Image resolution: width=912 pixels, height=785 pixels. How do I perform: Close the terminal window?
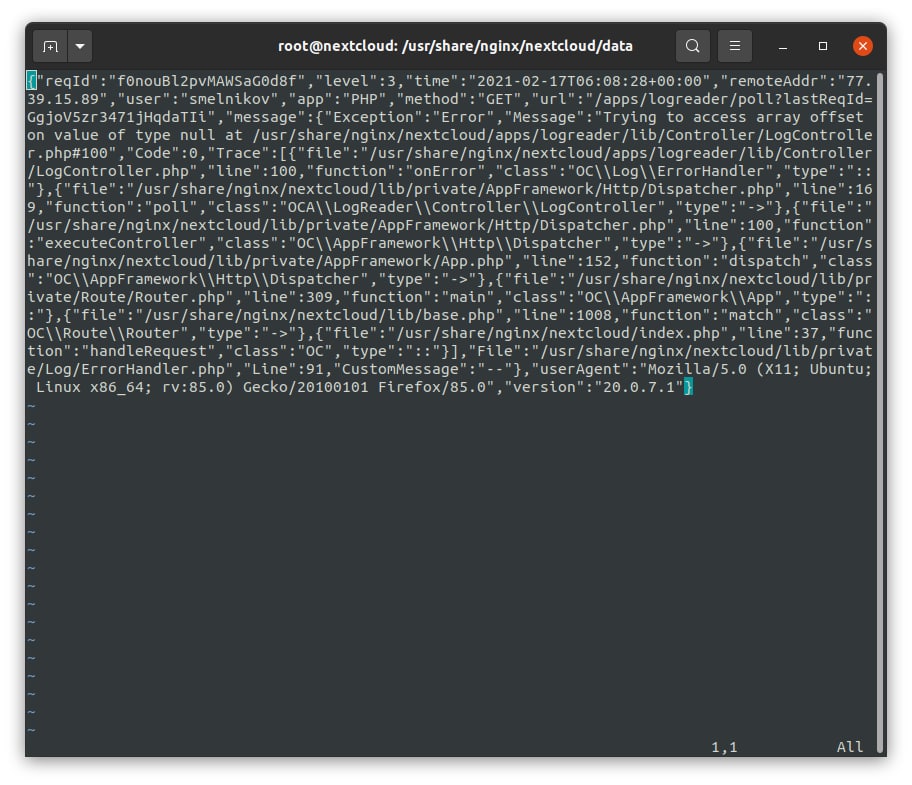point(863,46)
